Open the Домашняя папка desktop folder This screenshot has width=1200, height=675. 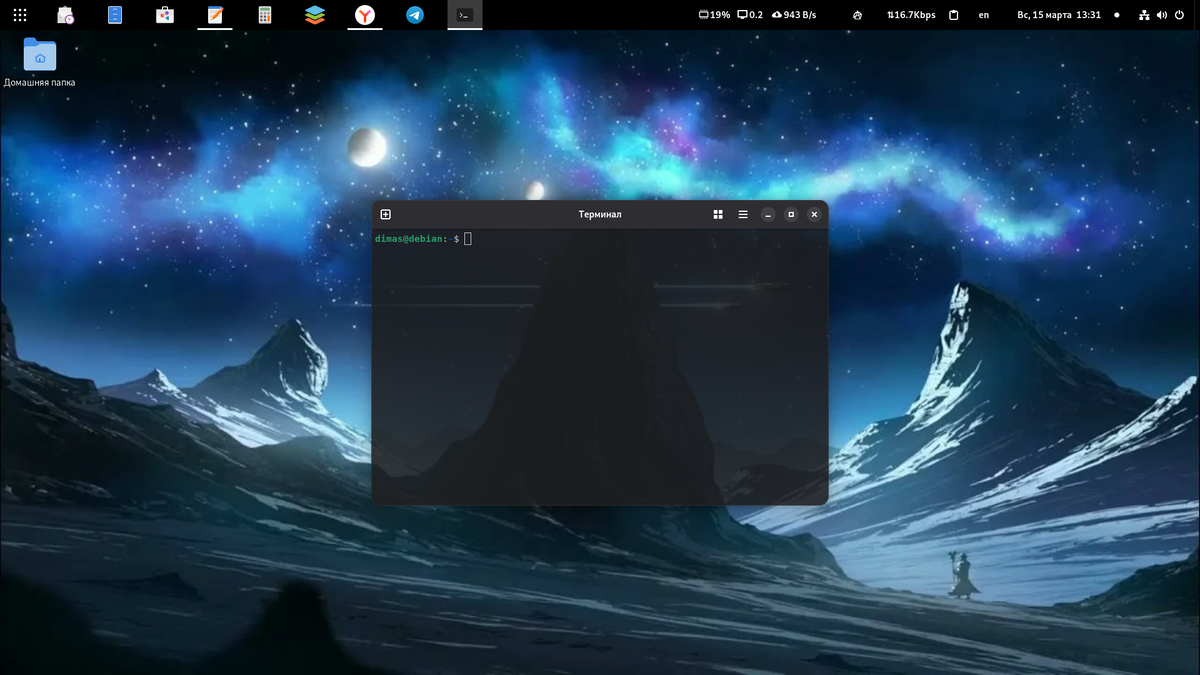[x=40, y=62]
